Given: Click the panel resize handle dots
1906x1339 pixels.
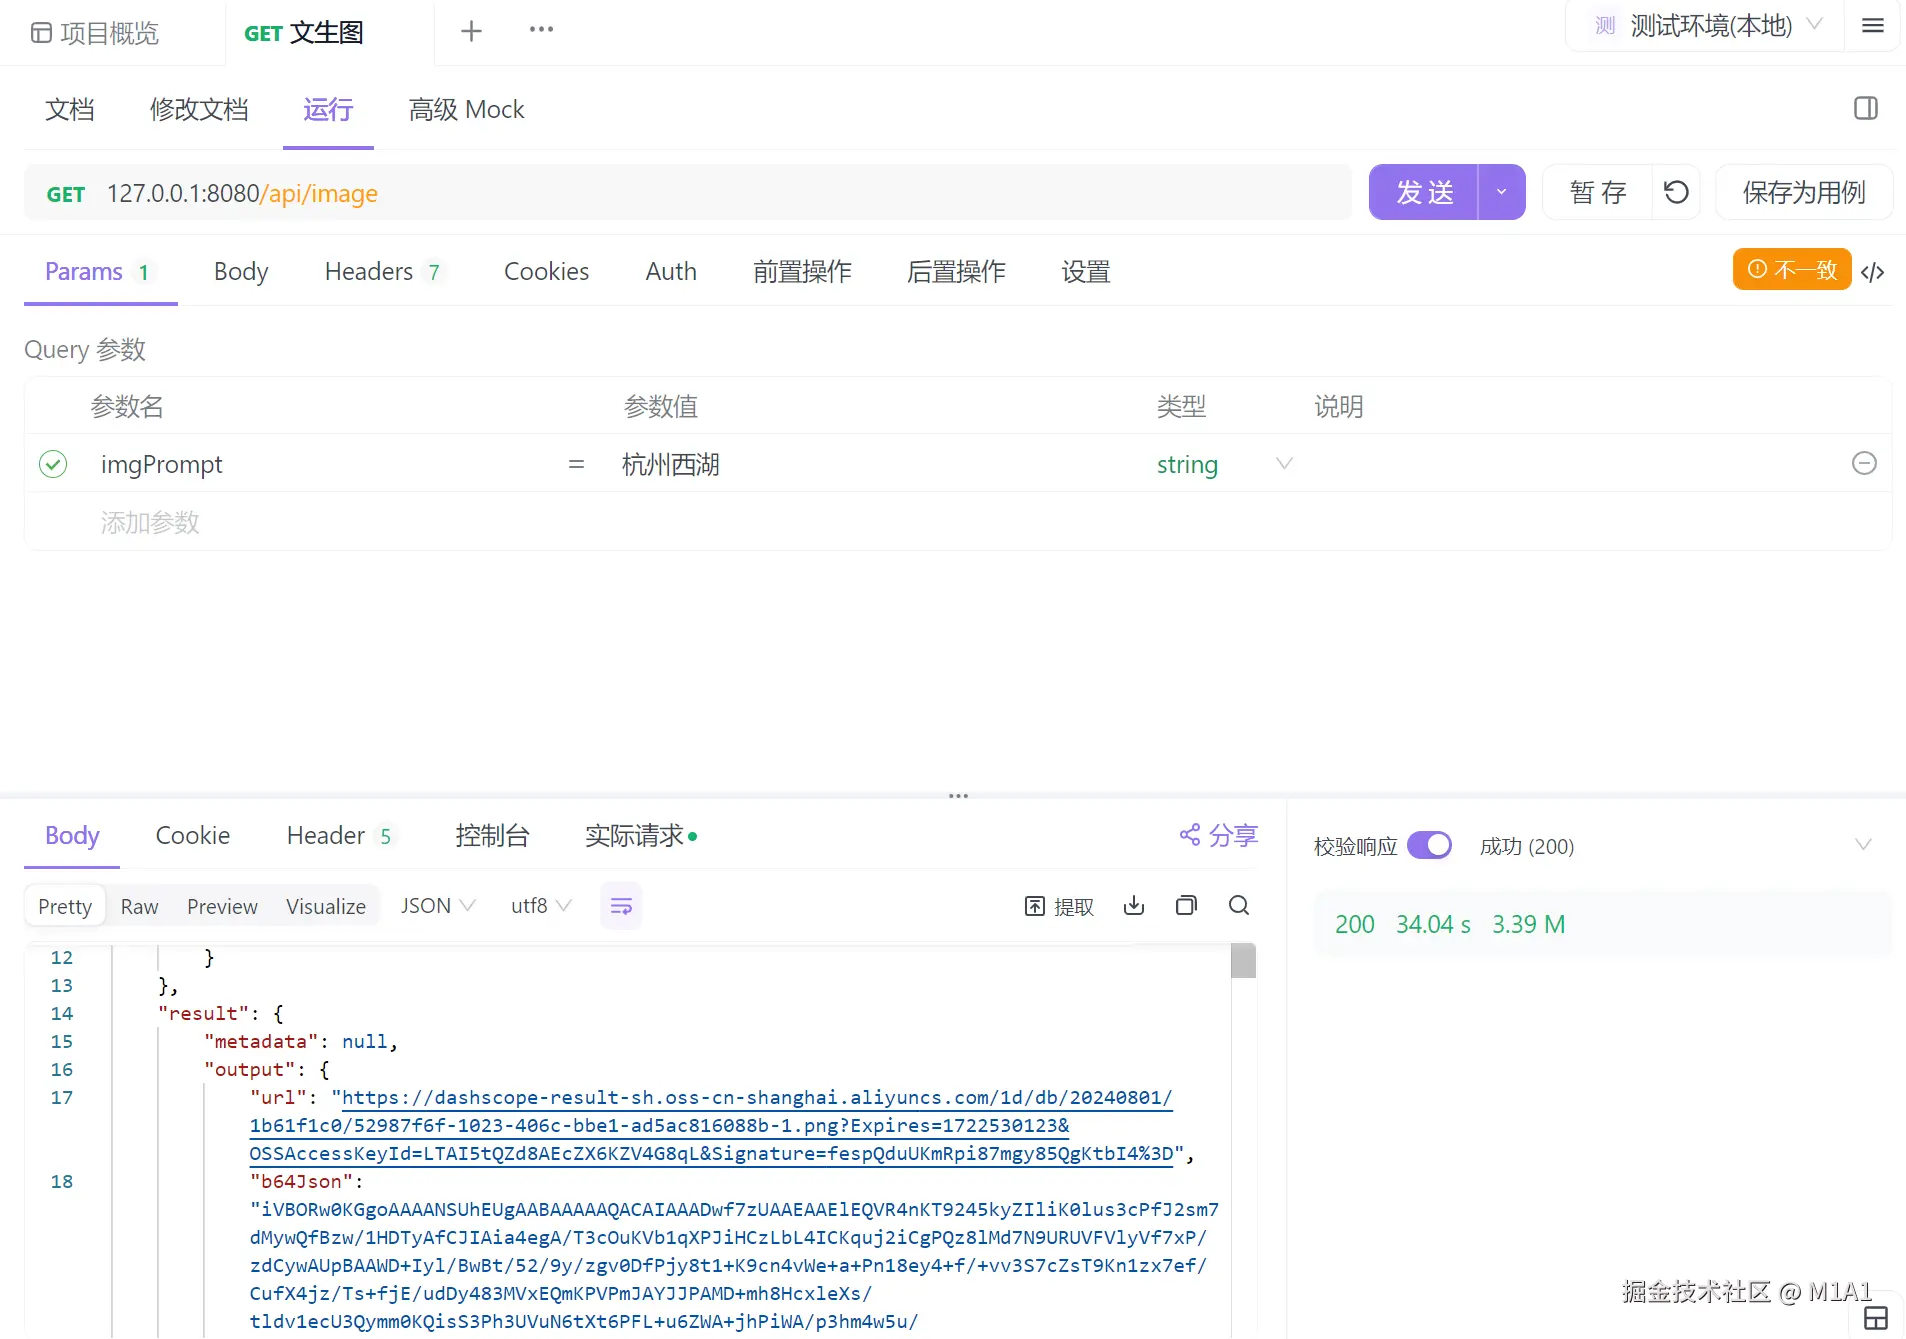Looking at the screenshot, I should [958, 796].
